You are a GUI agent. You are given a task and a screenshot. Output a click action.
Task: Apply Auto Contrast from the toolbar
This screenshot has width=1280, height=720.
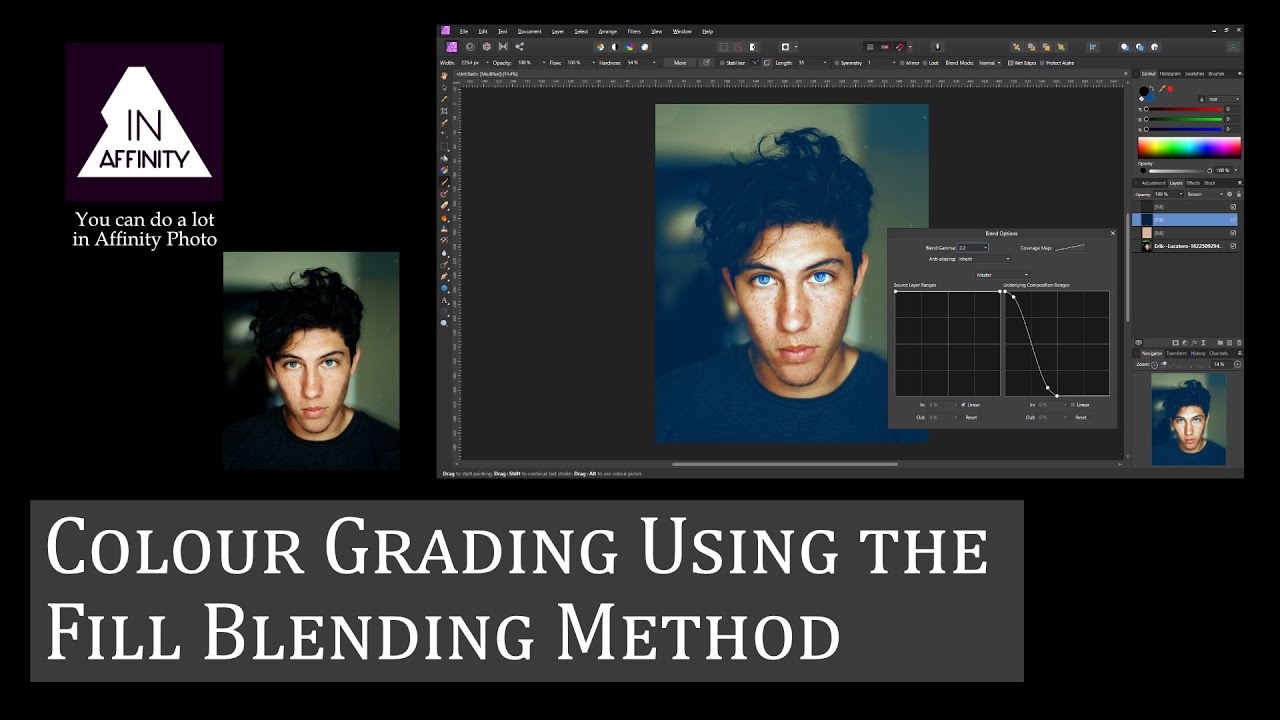point(615,47)
